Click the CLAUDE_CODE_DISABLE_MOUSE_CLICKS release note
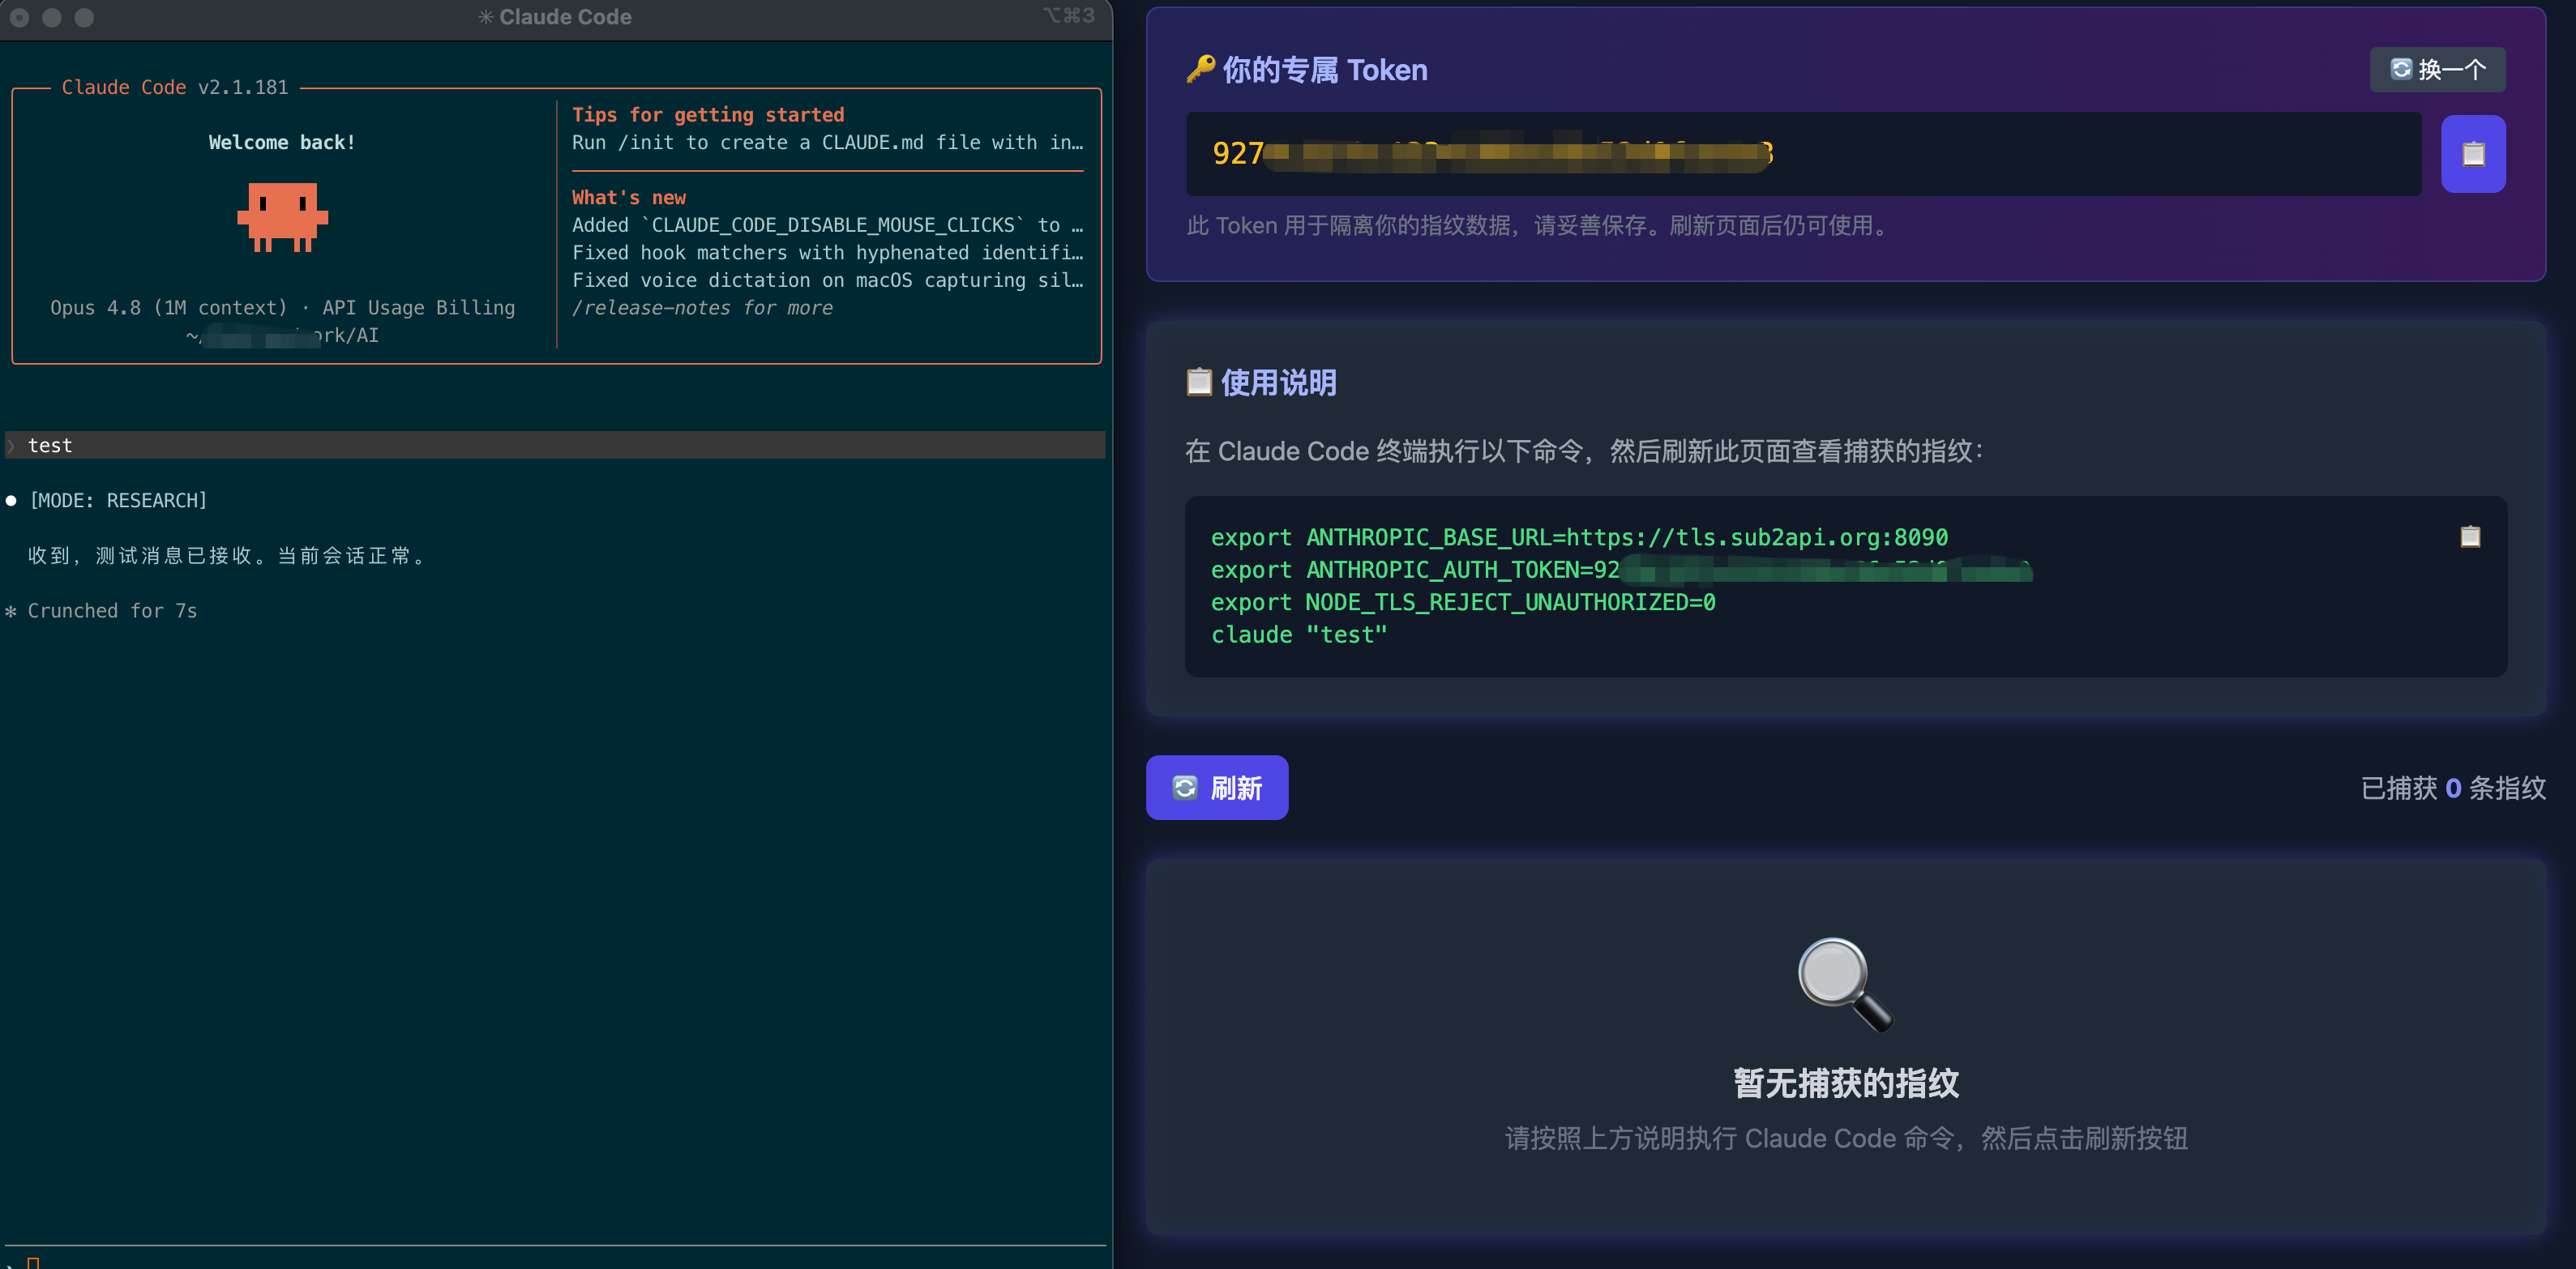 (827, 225)
